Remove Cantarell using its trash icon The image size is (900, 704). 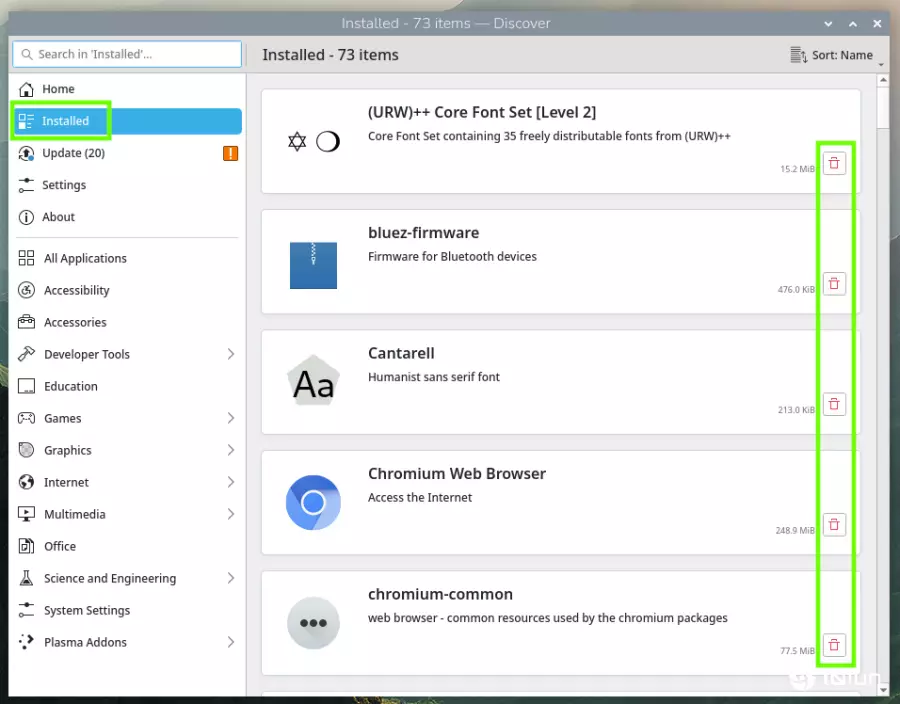coord(834,404)
